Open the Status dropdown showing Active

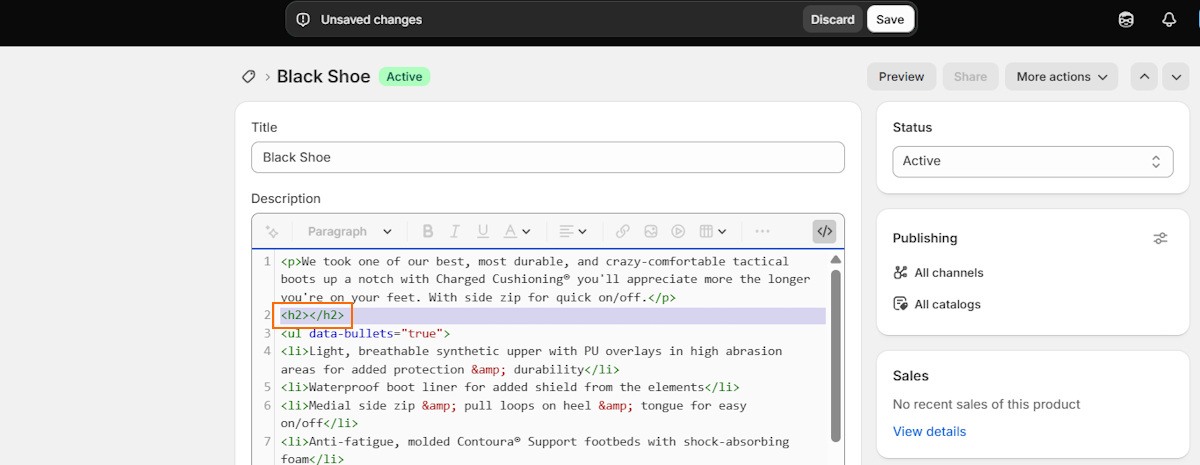tap(1033, 161)
